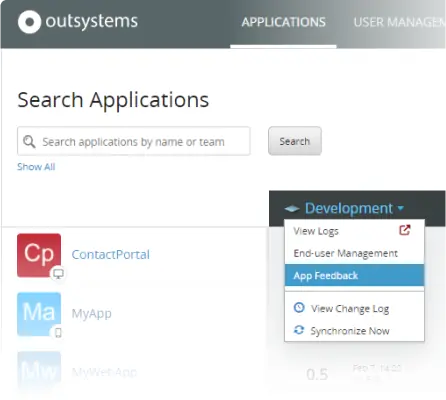Viewport: 446px width, 400px height.
Task: Open End-user Management from menu
Action: (x=354, y=253)
